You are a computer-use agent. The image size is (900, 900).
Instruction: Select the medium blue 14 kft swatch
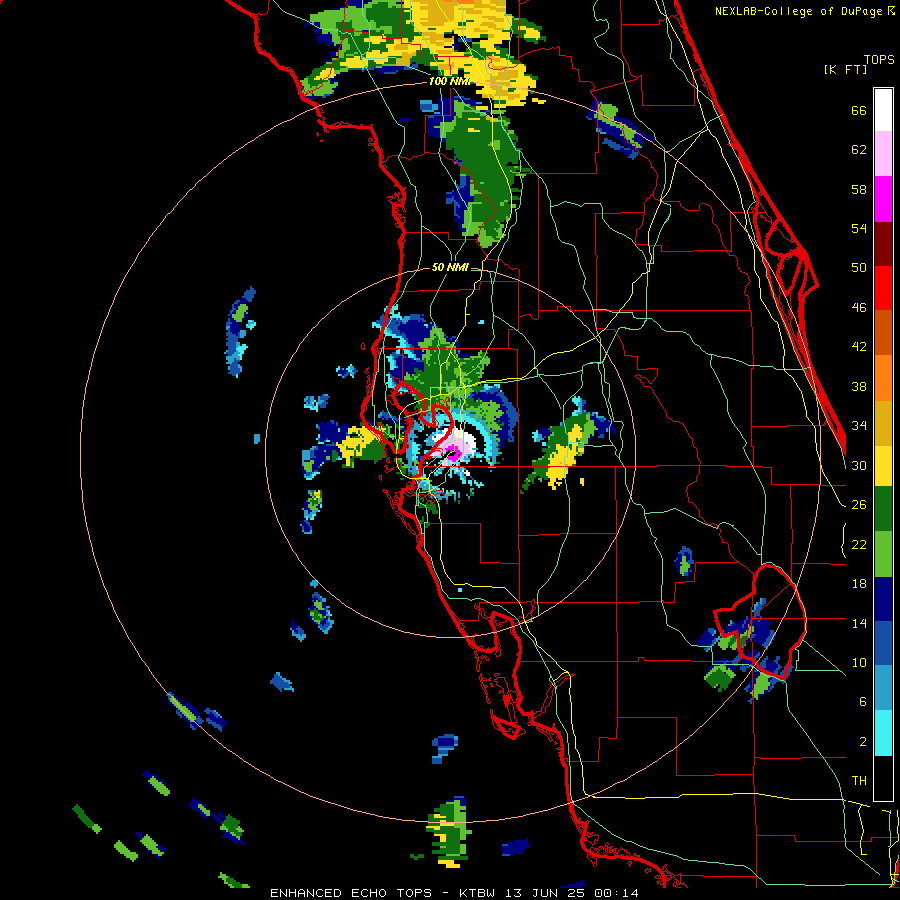[x=883, y=643]
